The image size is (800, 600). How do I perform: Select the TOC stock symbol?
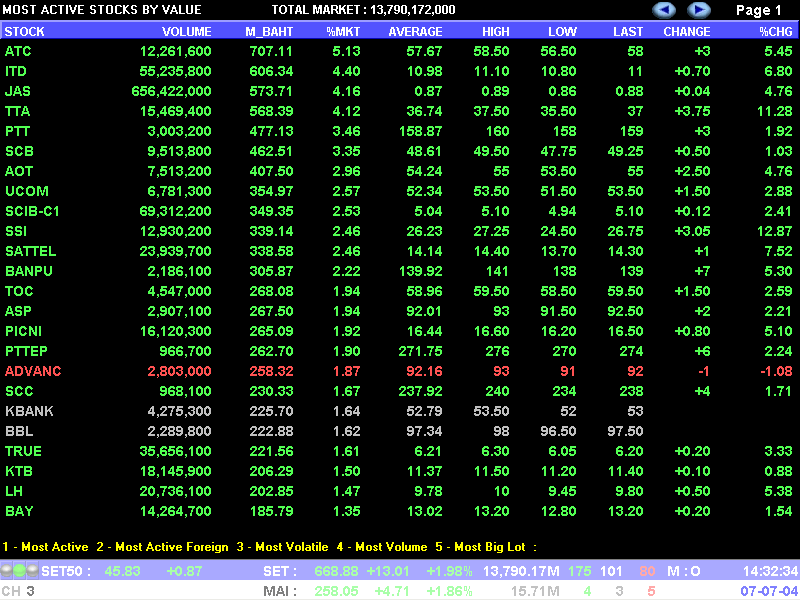pos(19,291)
